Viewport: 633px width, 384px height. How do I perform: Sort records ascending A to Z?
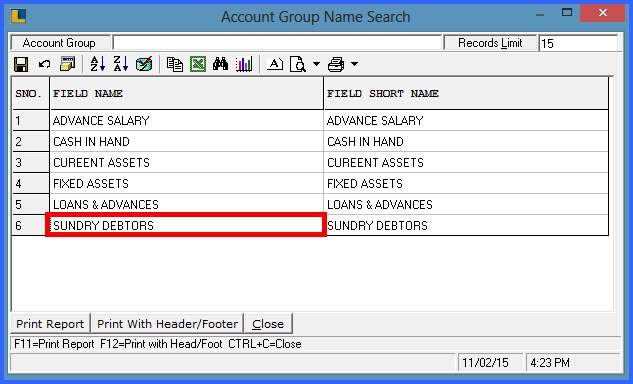[x=98, y=64]
